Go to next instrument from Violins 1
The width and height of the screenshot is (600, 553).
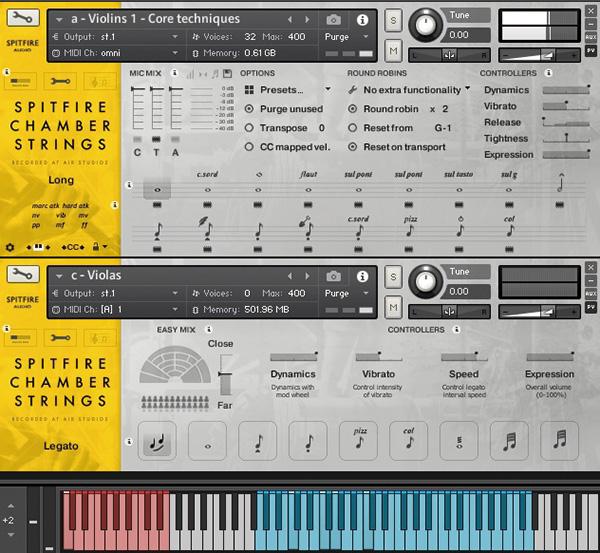click(x=307, y=19)
